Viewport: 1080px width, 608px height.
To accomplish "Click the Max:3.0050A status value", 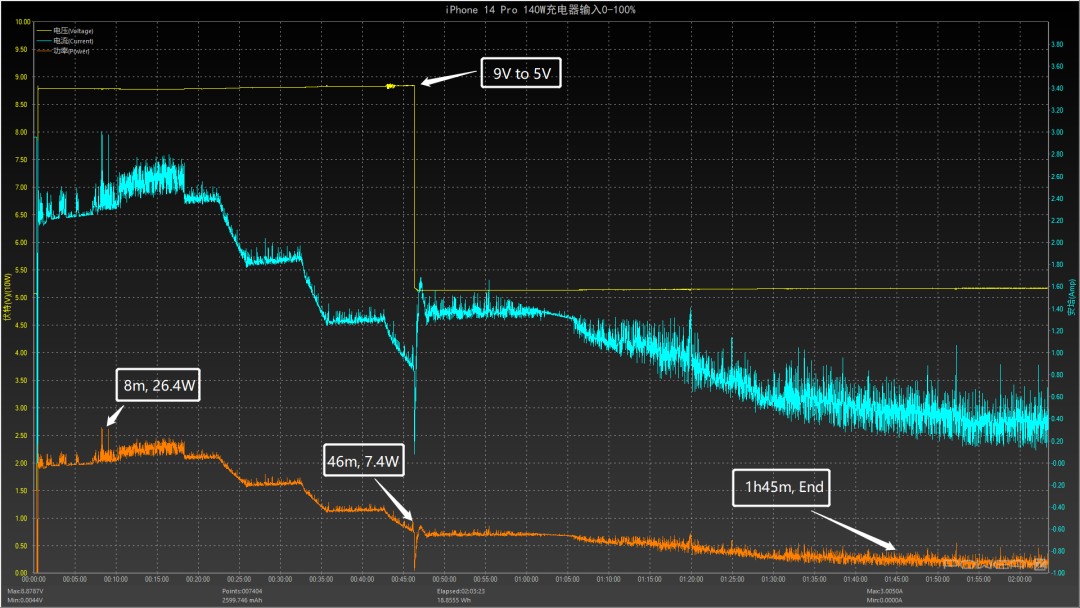I will tap(885, 591).
